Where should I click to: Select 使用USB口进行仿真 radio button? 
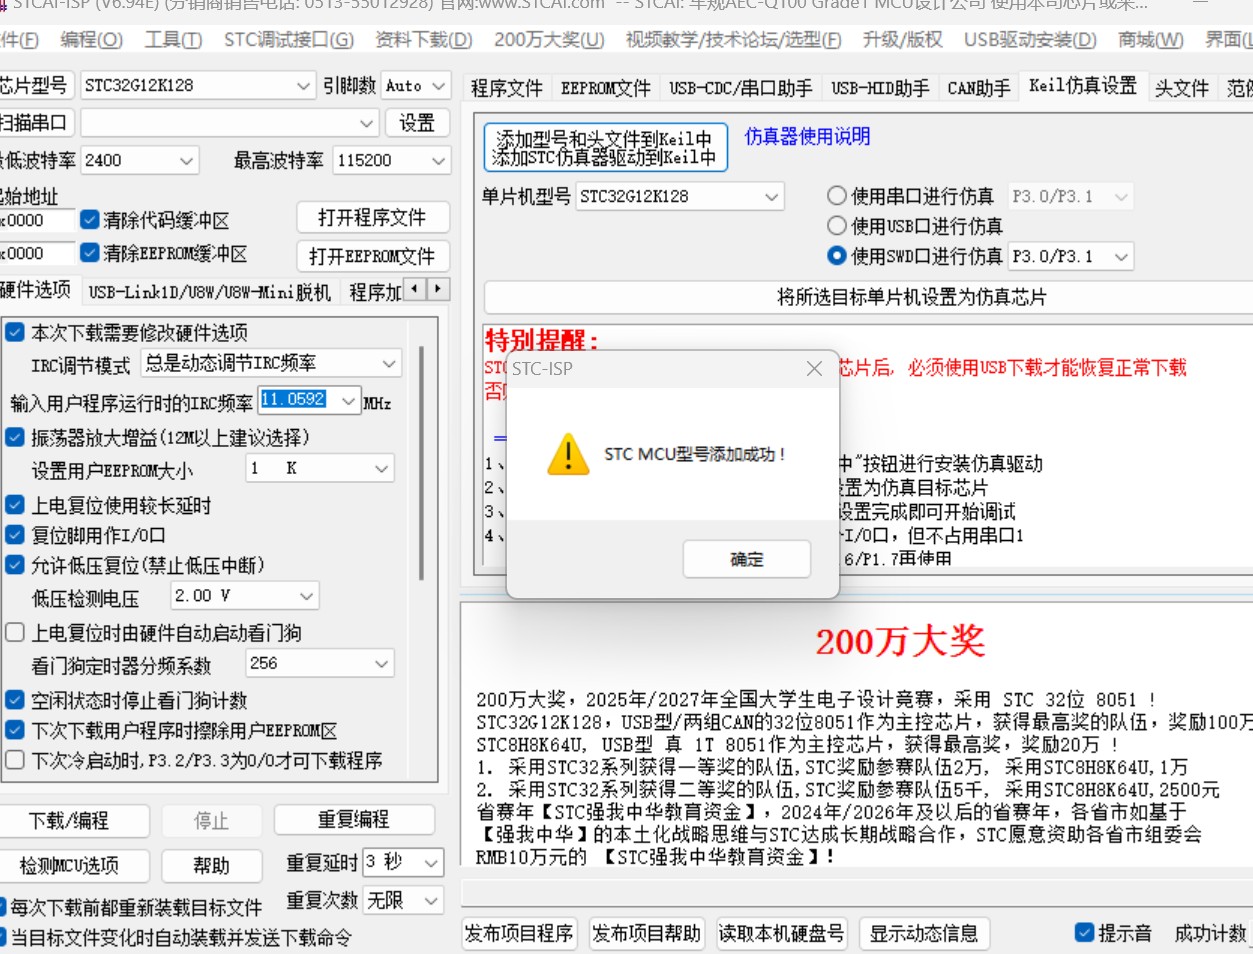[x=837, y=226]
